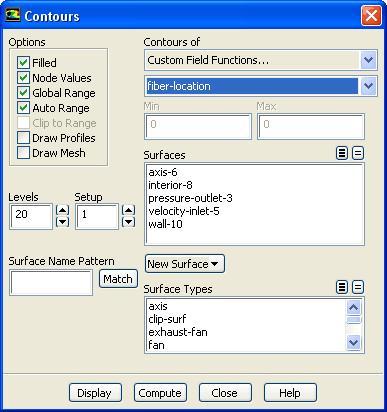
Task: Open Help for Contours dialog
Action: [290, 393]
